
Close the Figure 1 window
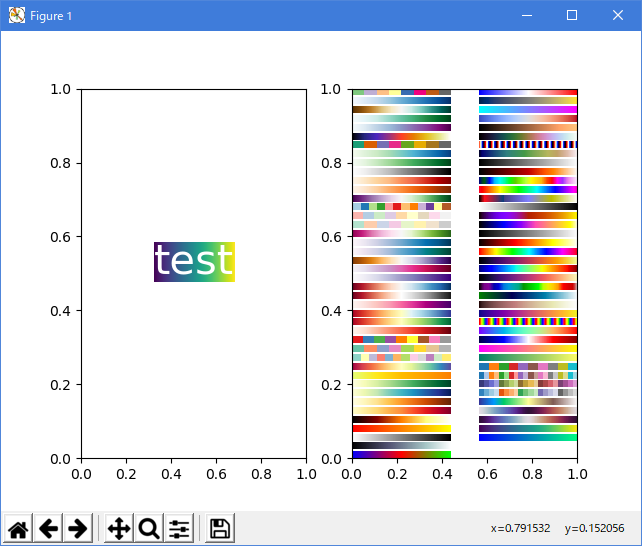pos(618,16)
